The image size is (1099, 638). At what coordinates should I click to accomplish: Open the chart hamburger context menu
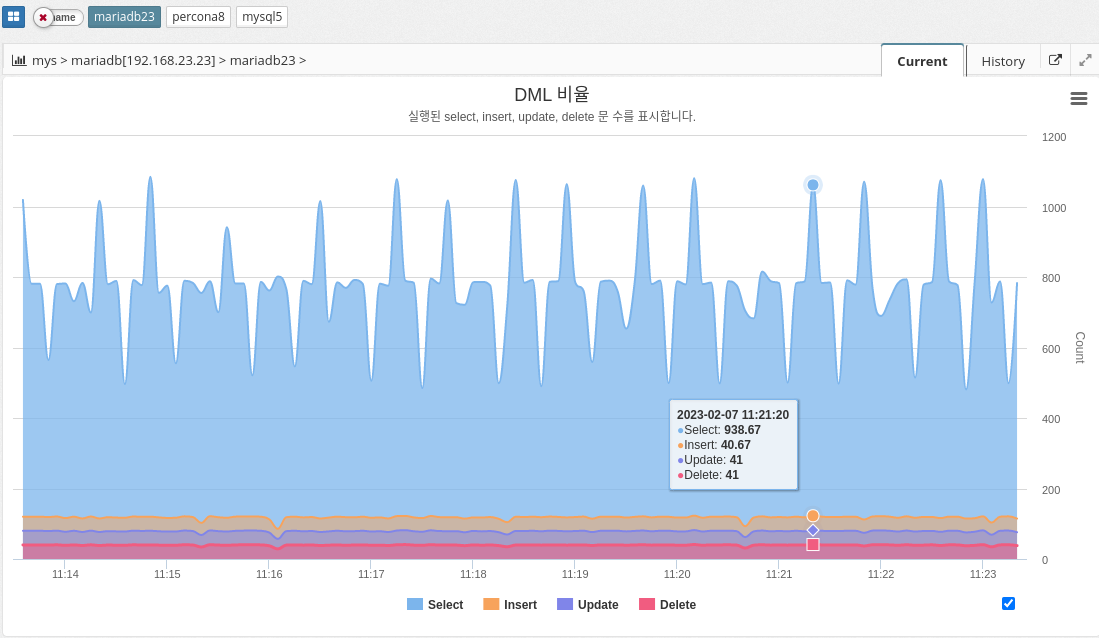click(1079, 98)
